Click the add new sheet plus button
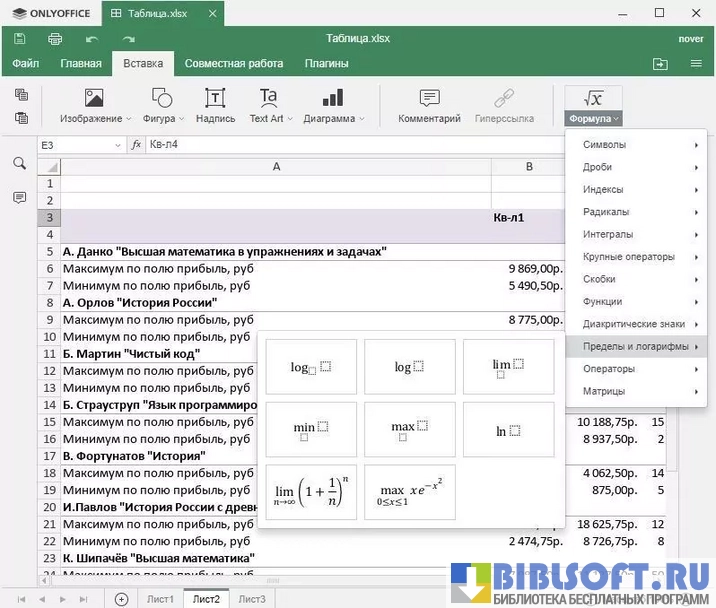The height and width of the screenshot is (608, 716). (121, 599)
